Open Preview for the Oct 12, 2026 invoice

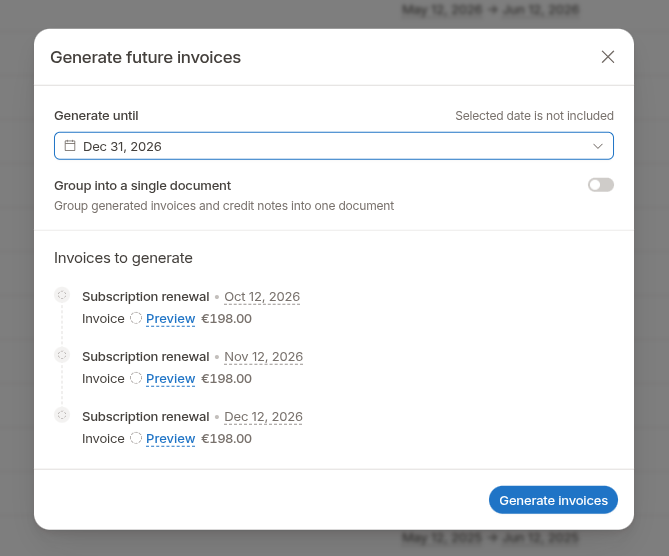170,319
